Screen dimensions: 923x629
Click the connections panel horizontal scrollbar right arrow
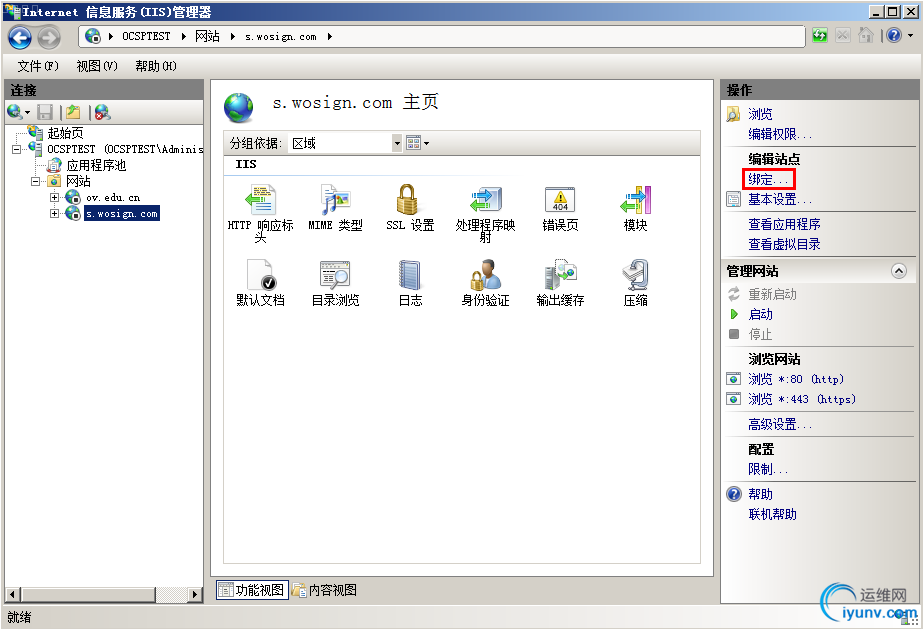195,594
